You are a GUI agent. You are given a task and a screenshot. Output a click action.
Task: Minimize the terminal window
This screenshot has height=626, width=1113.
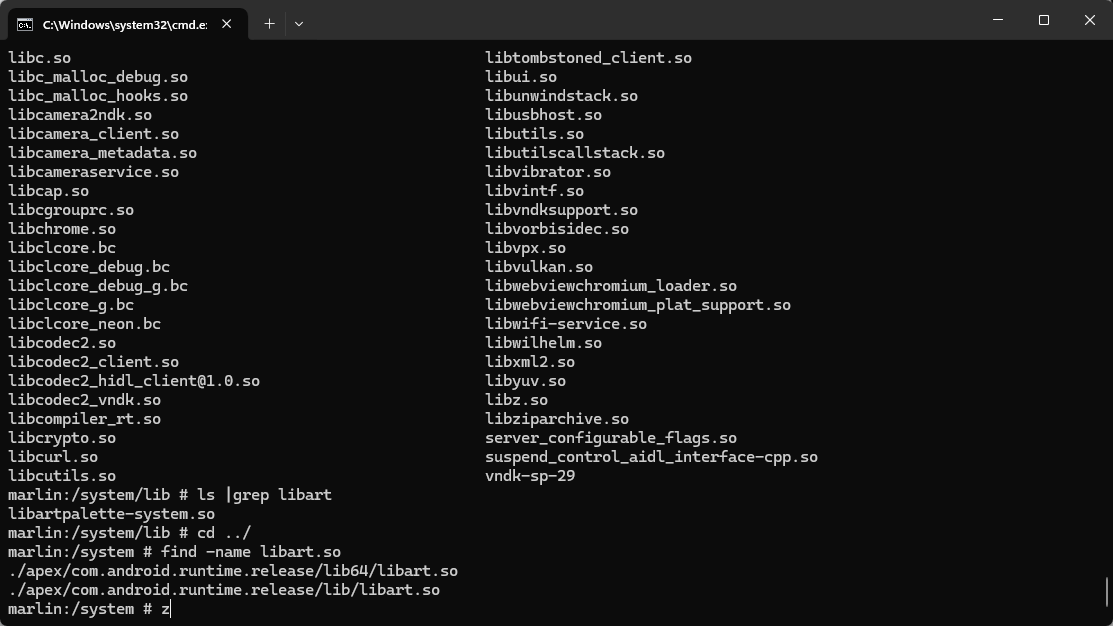(x=998, y=20)
